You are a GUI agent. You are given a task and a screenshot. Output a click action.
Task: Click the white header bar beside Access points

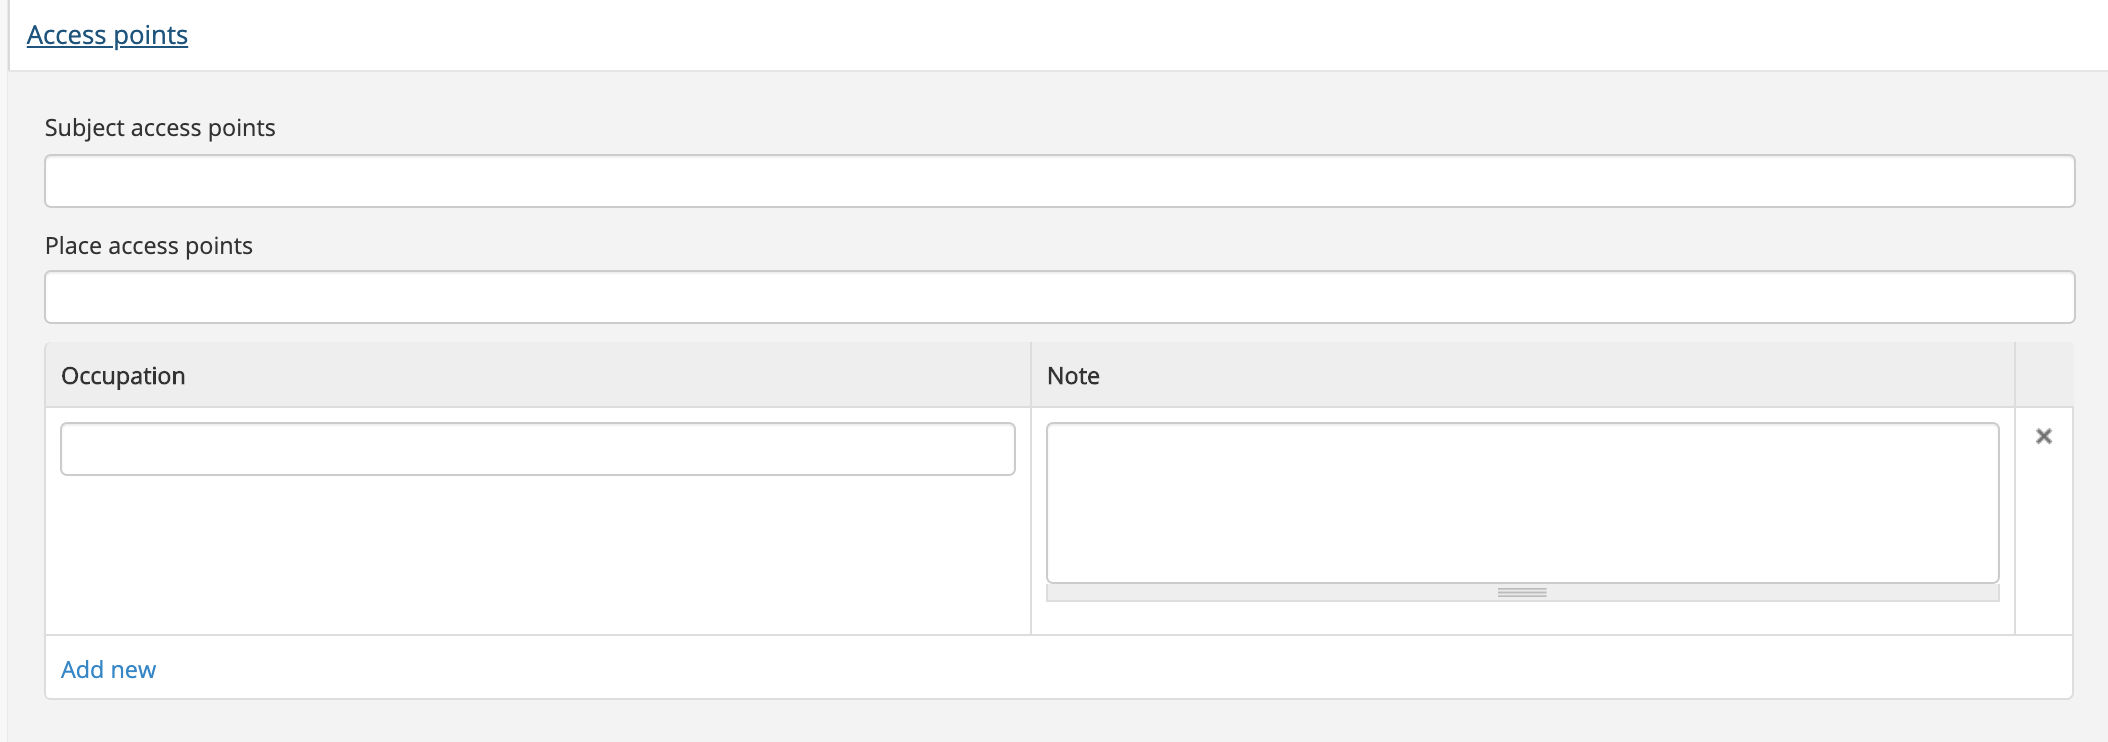click(x=1100, y=35)
